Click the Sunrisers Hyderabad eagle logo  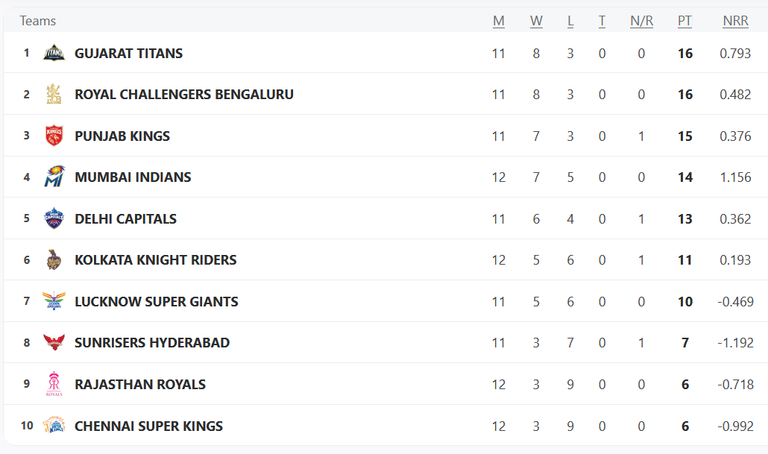click(x=54, y=342)
